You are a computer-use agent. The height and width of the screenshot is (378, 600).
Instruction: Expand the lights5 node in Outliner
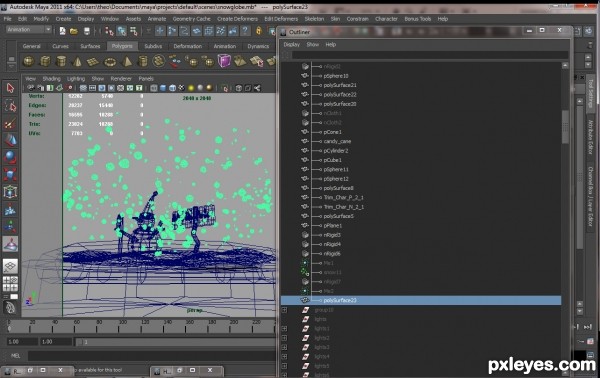tap(284, 366)
